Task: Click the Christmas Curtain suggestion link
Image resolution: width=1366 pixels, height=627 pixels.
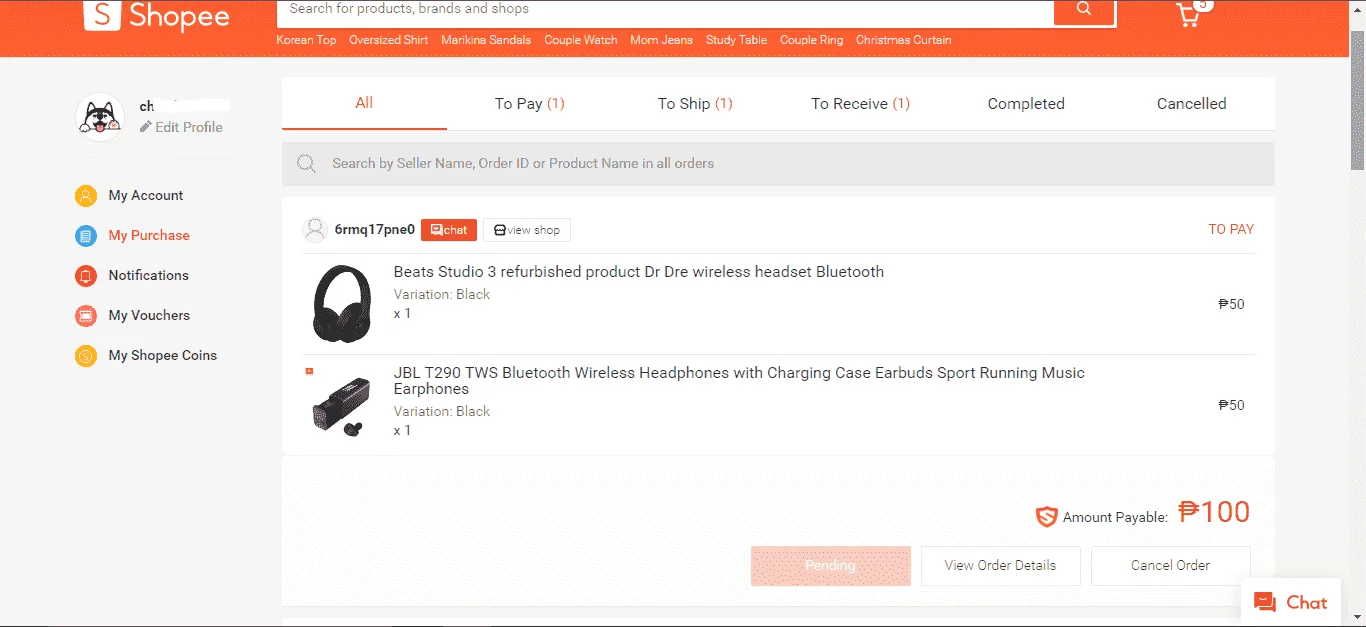Action: [903, 40]
